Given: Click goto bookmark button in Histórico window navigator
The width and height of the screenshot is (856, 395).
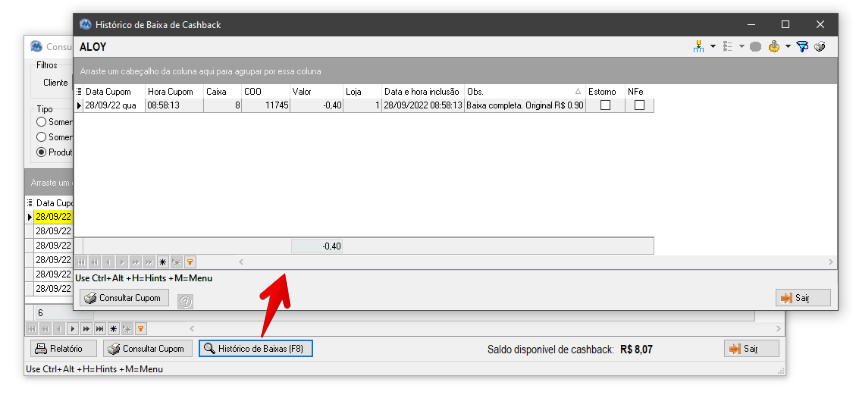Looking at the screenshot, I should click(x=176, y=262).
